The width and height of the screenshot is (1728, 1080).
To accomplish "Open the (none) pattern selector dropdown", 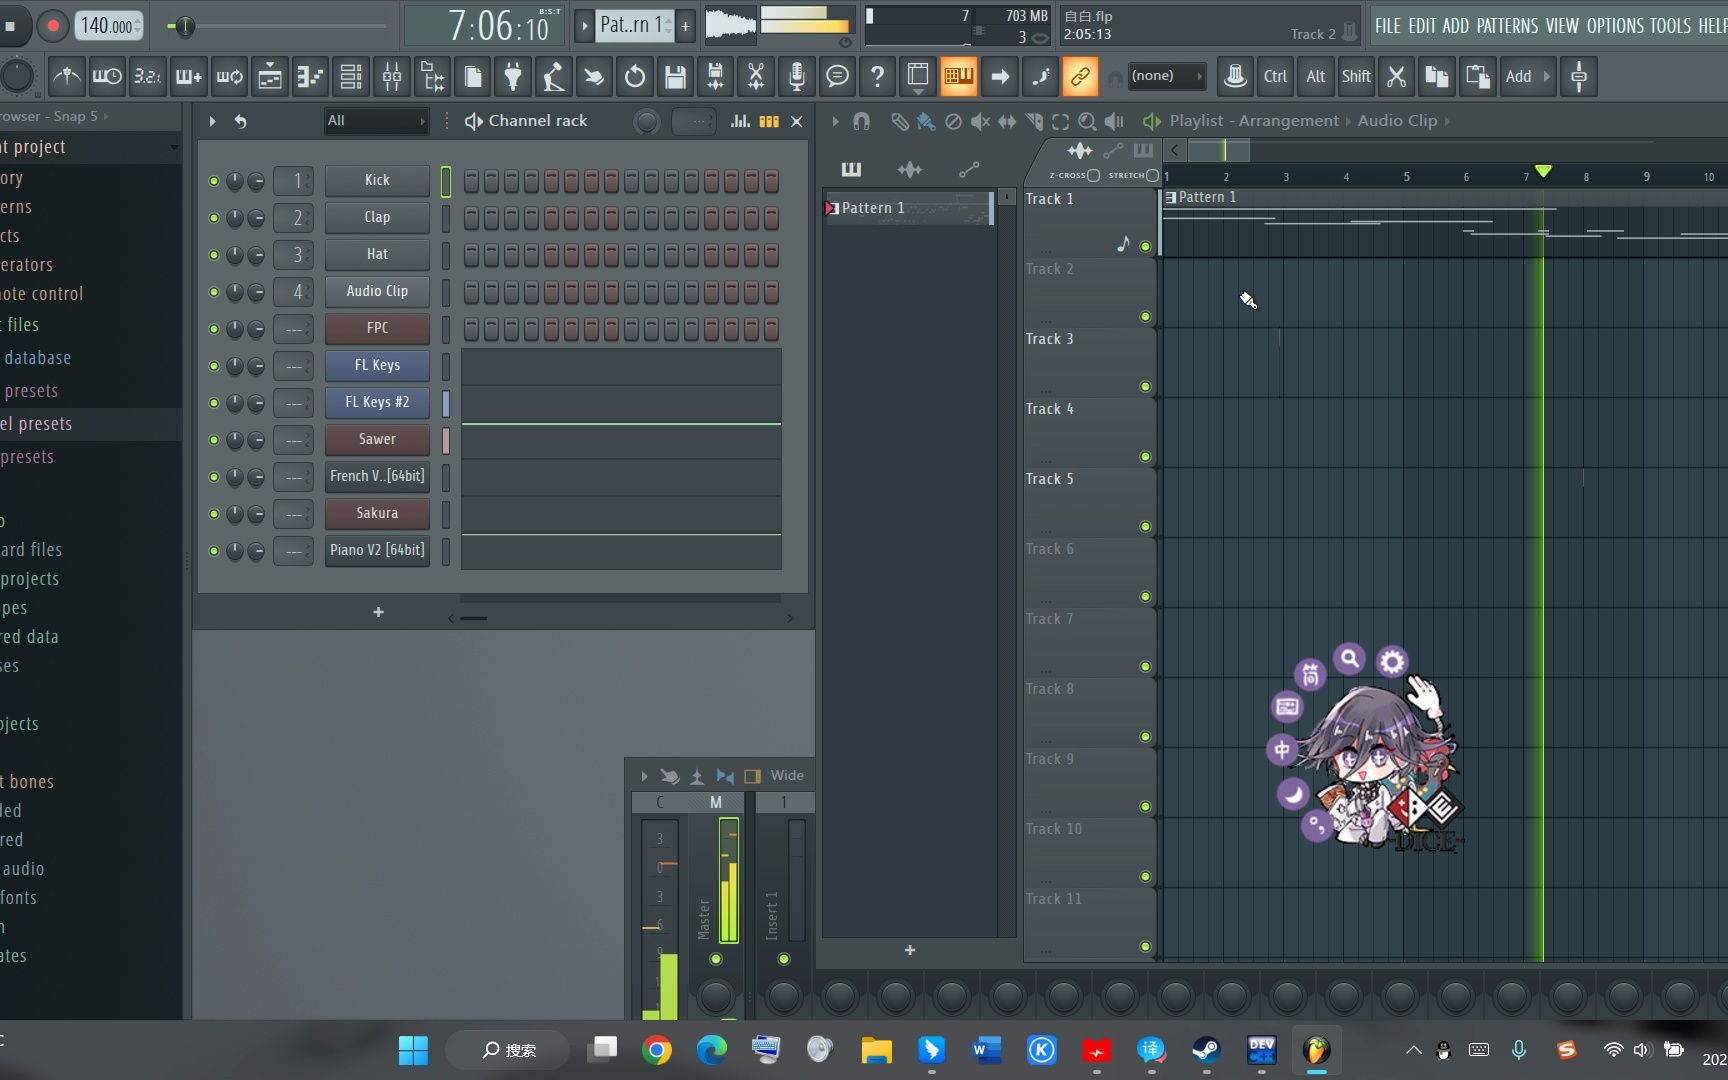I will point(1165,76).
